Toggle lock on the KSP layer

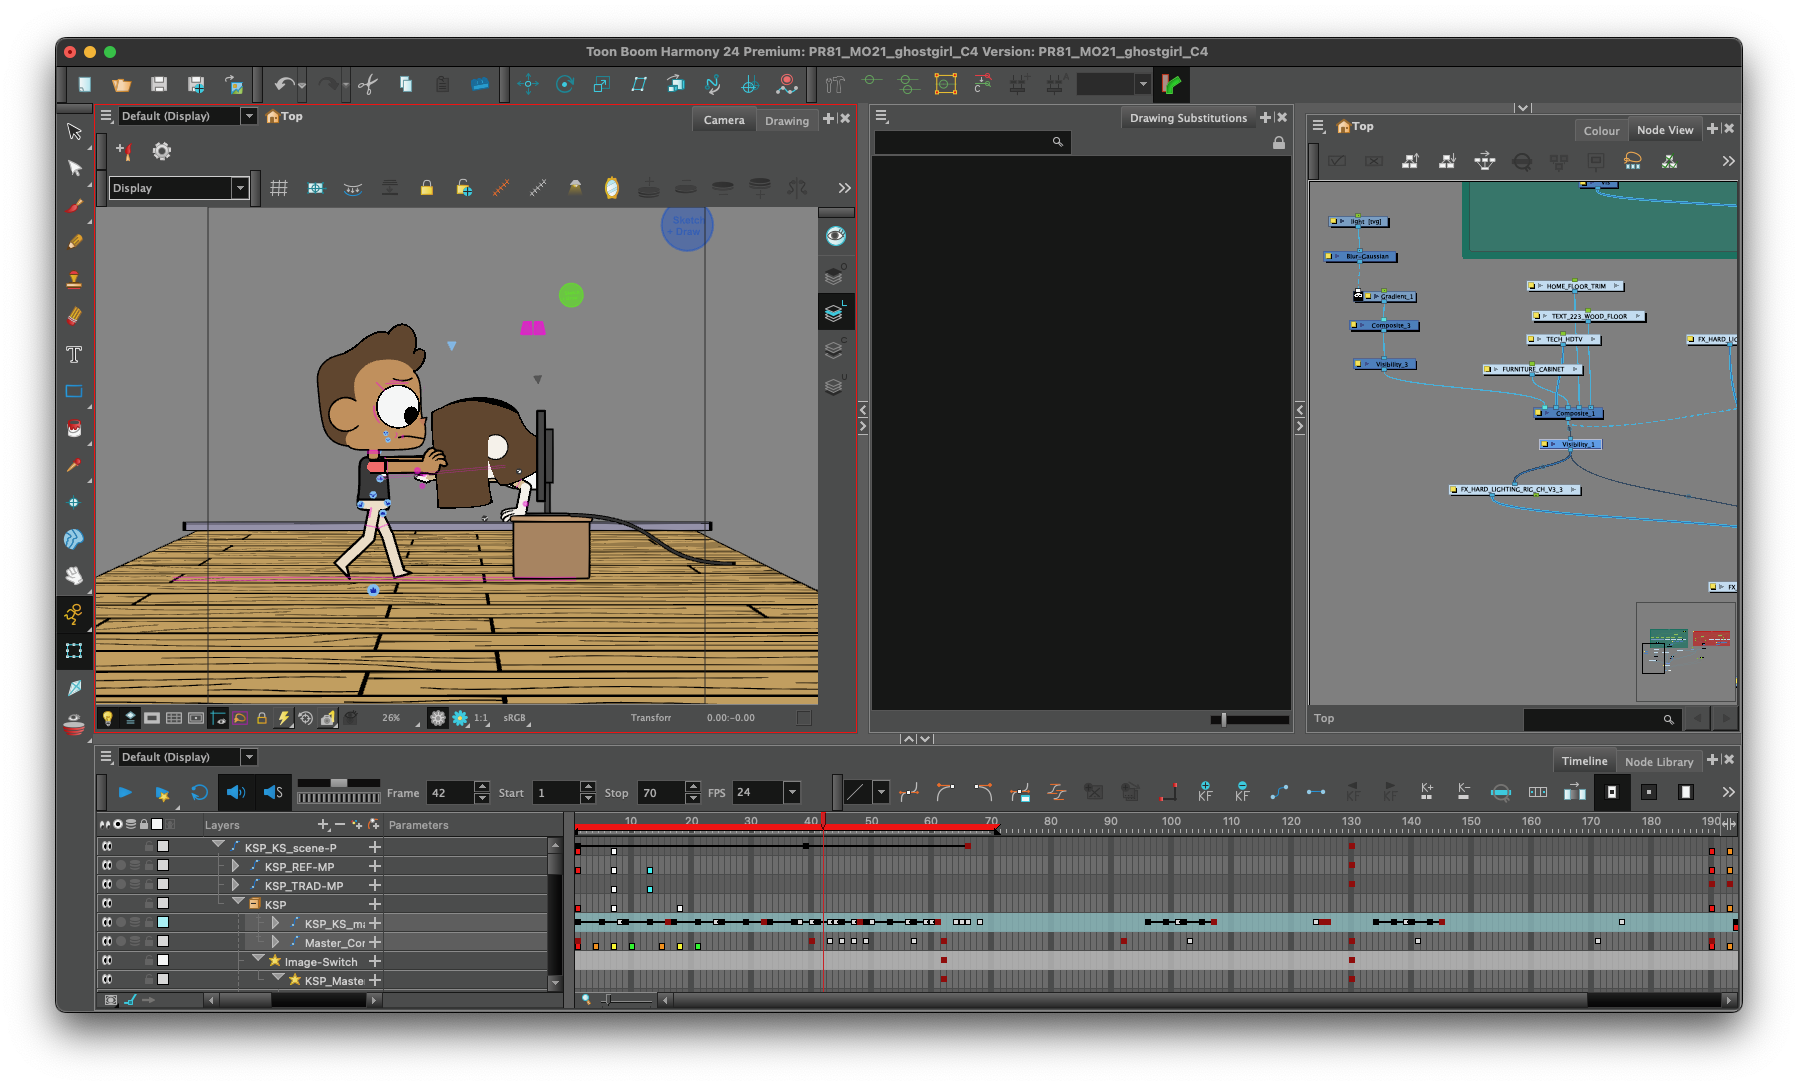149,904
